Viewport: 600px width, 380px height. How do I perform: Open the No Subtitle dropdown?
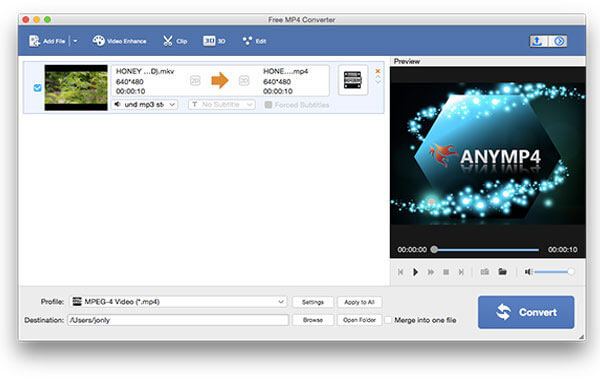click(x=222, y=104)
